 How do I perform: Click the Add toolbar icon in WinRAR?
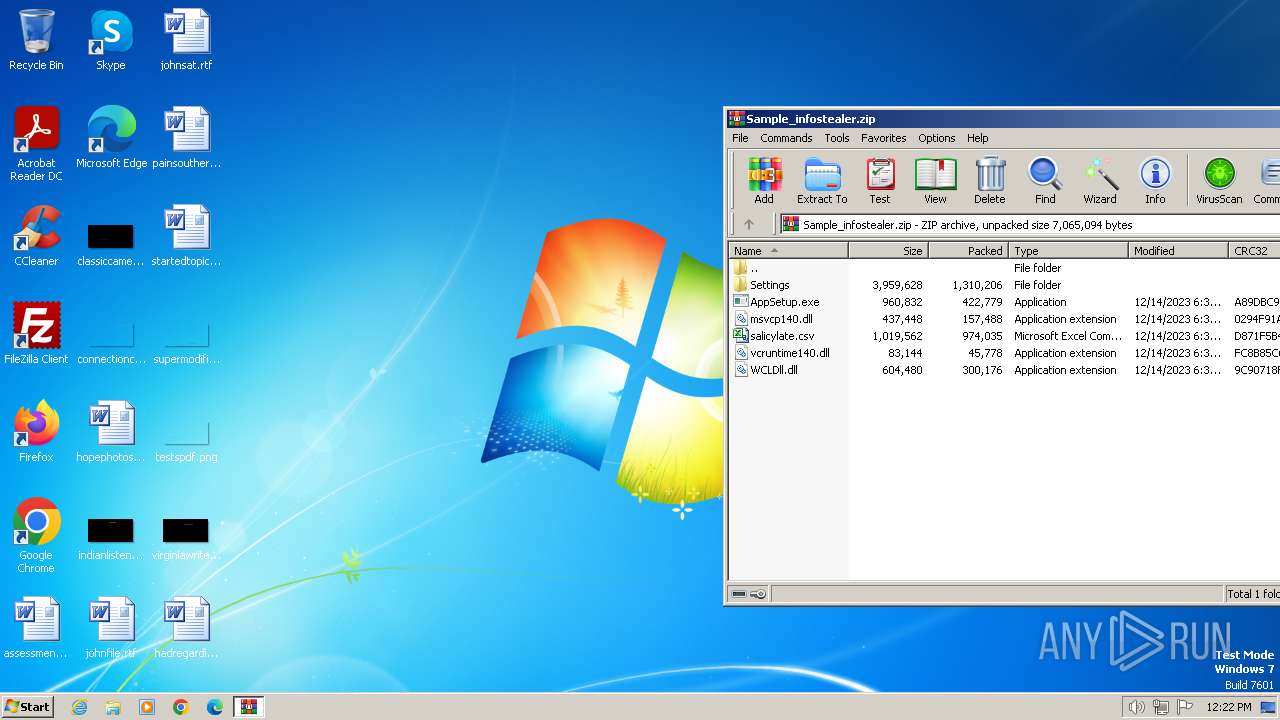(764, 181)
